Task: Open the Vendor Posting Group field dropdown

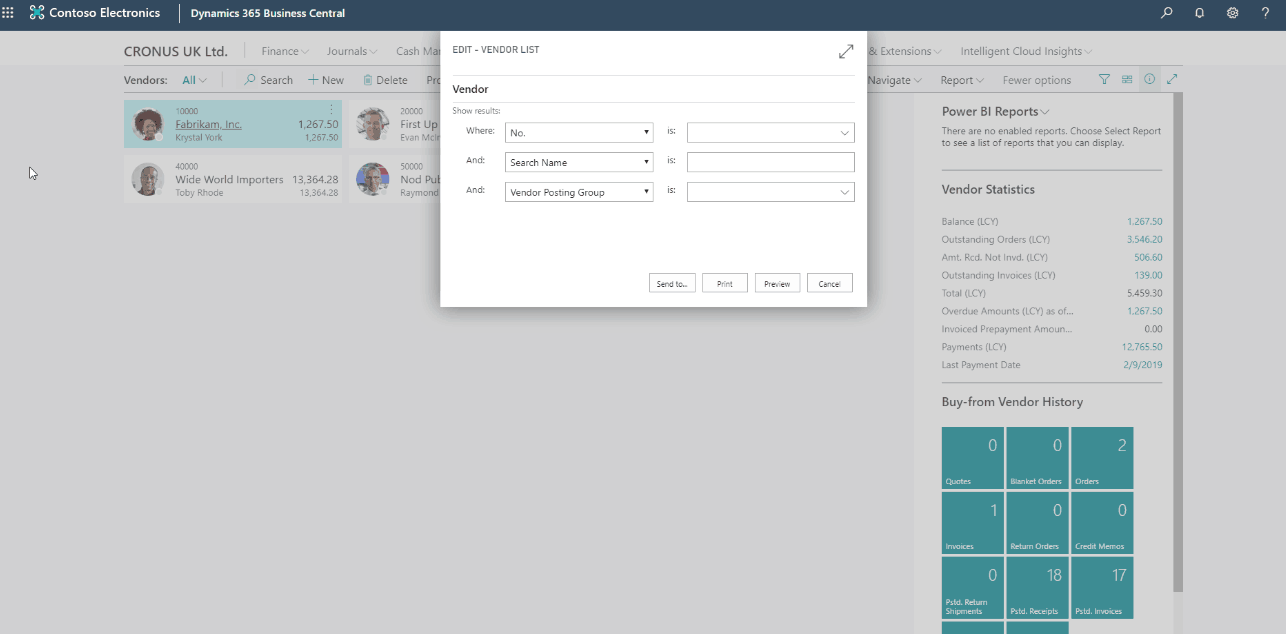Action: tap(579, 192)
